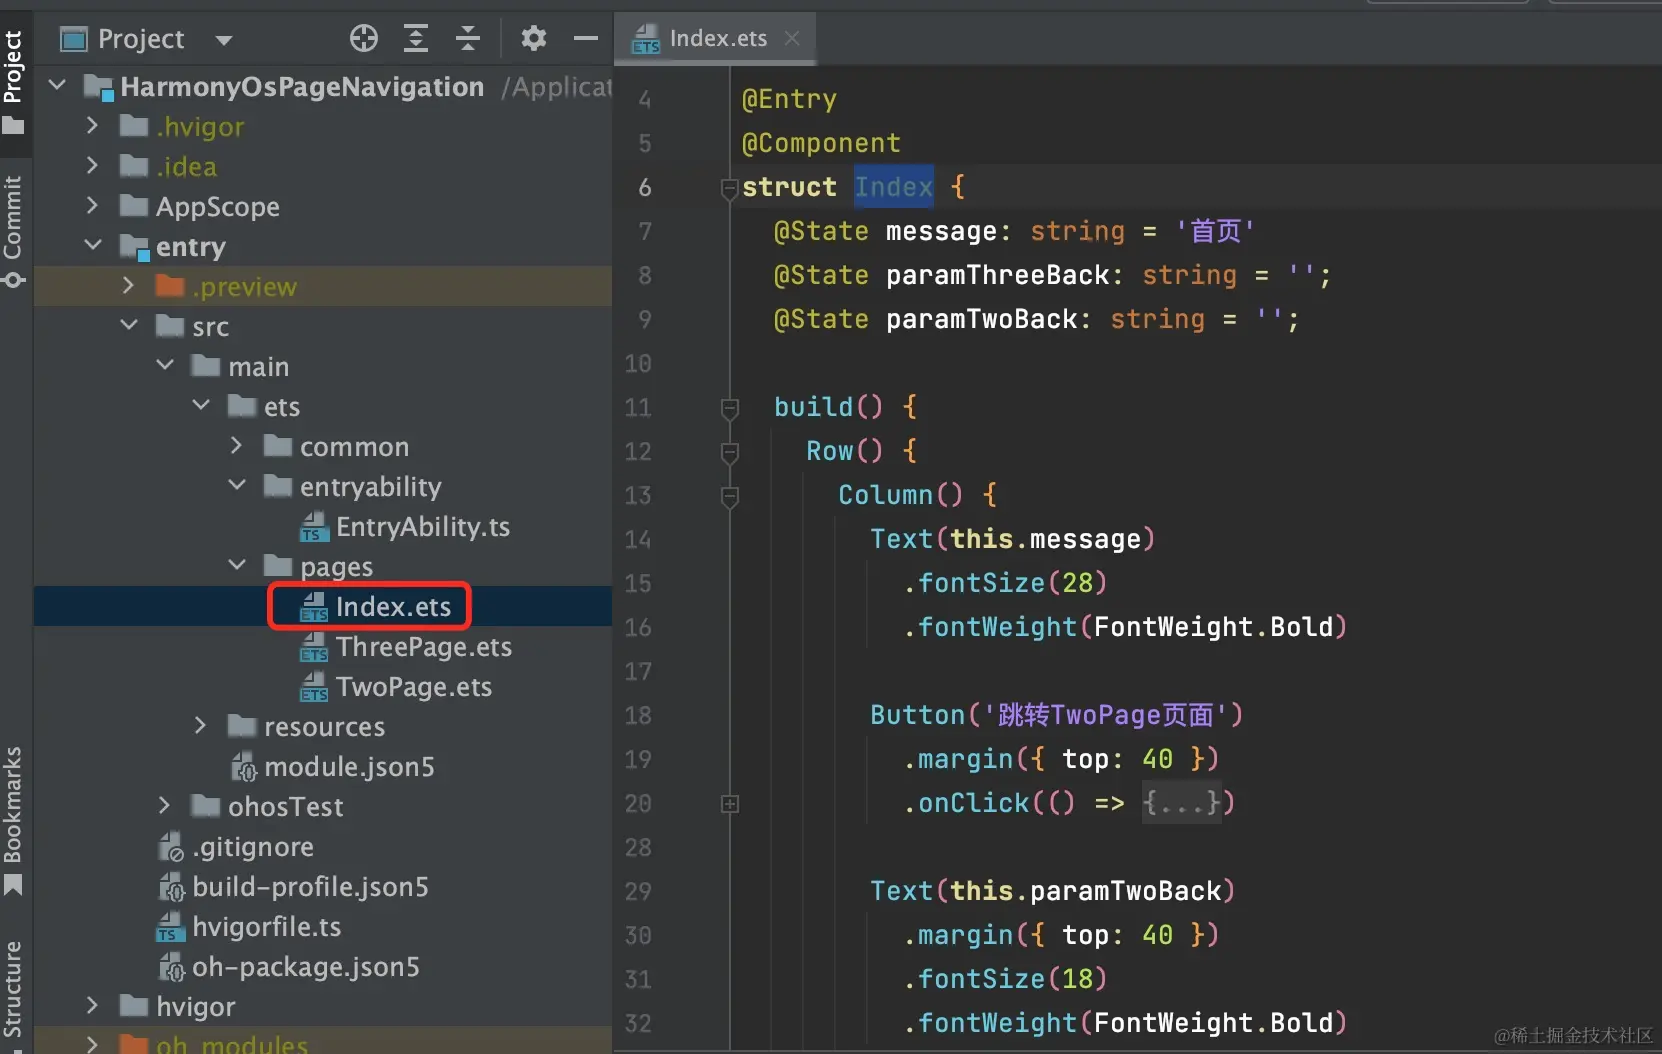The image size is (1662, 1054).
Task: Click the TwoPage.ets file icon
Action: pos(315,687)
